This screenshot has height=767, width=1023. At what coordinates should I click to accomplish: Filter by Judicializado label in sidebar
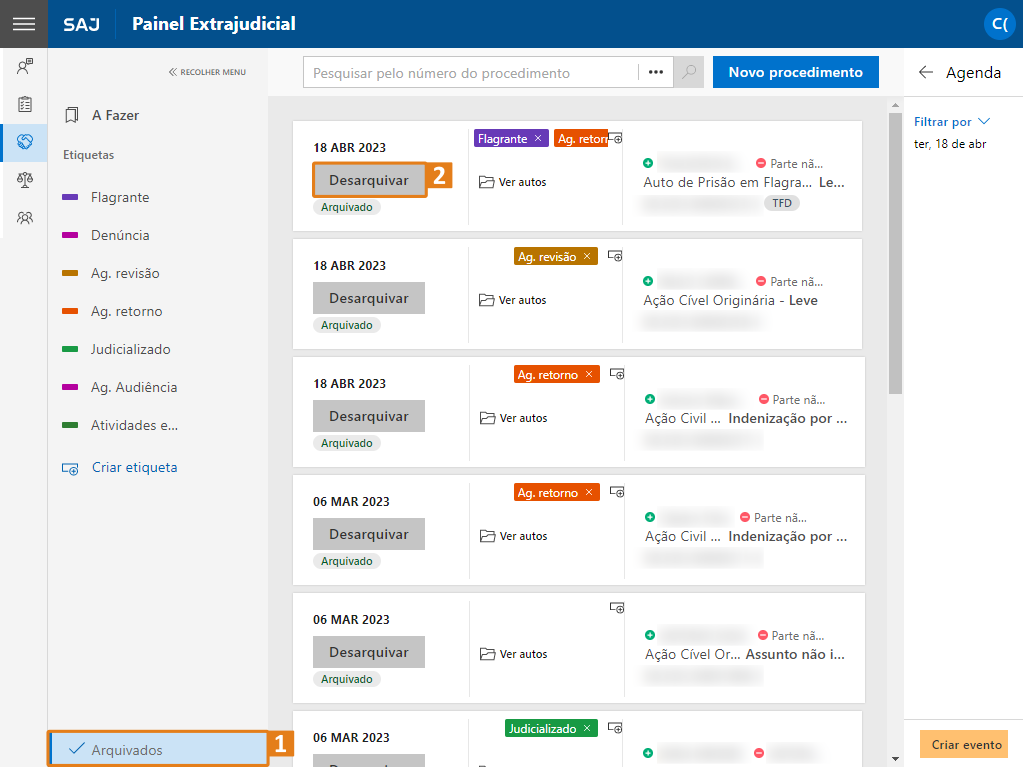pos(116,349)
